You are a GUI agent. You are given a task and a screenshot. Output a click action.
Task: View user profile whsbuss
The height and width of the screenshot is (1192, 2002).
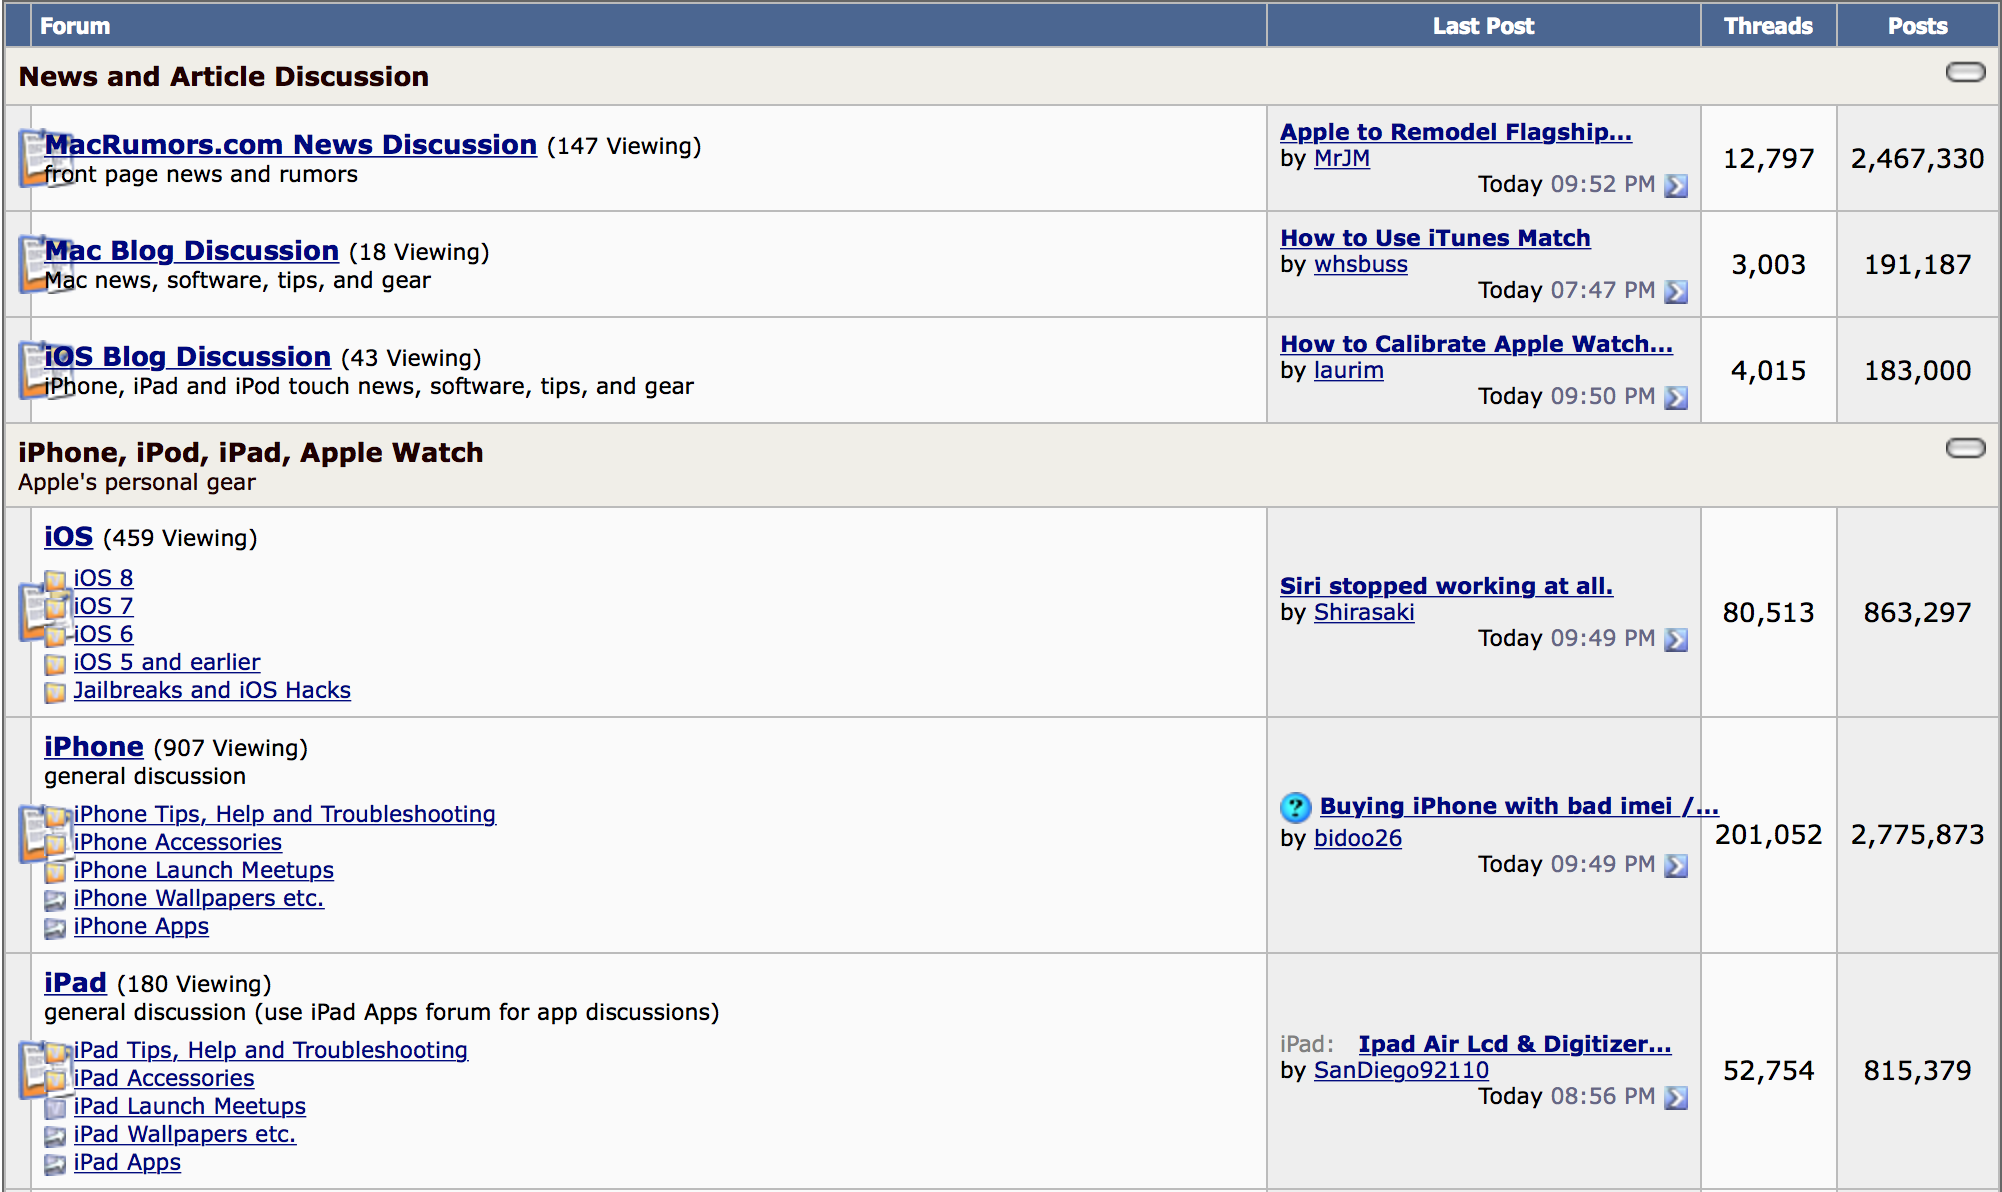tap(1361, 264)
